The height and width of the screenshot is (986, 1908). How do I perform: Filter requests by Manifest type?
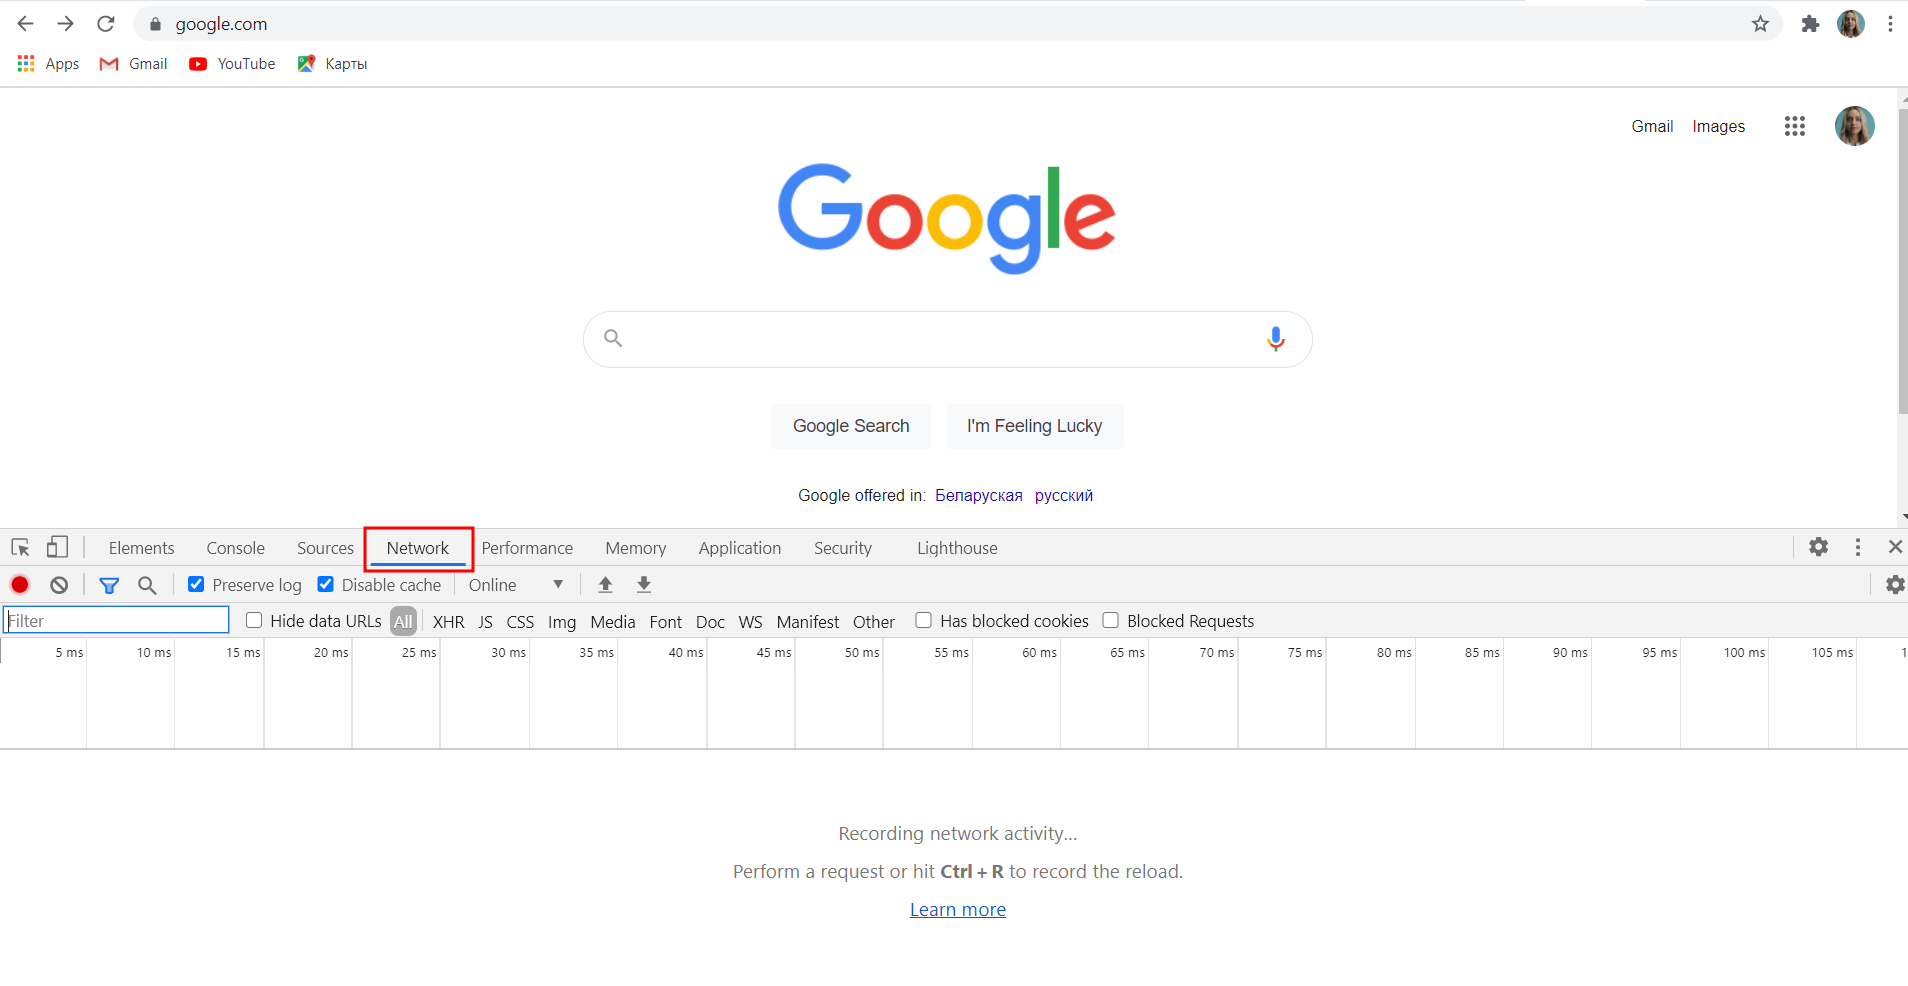click(x=808, y=622)
